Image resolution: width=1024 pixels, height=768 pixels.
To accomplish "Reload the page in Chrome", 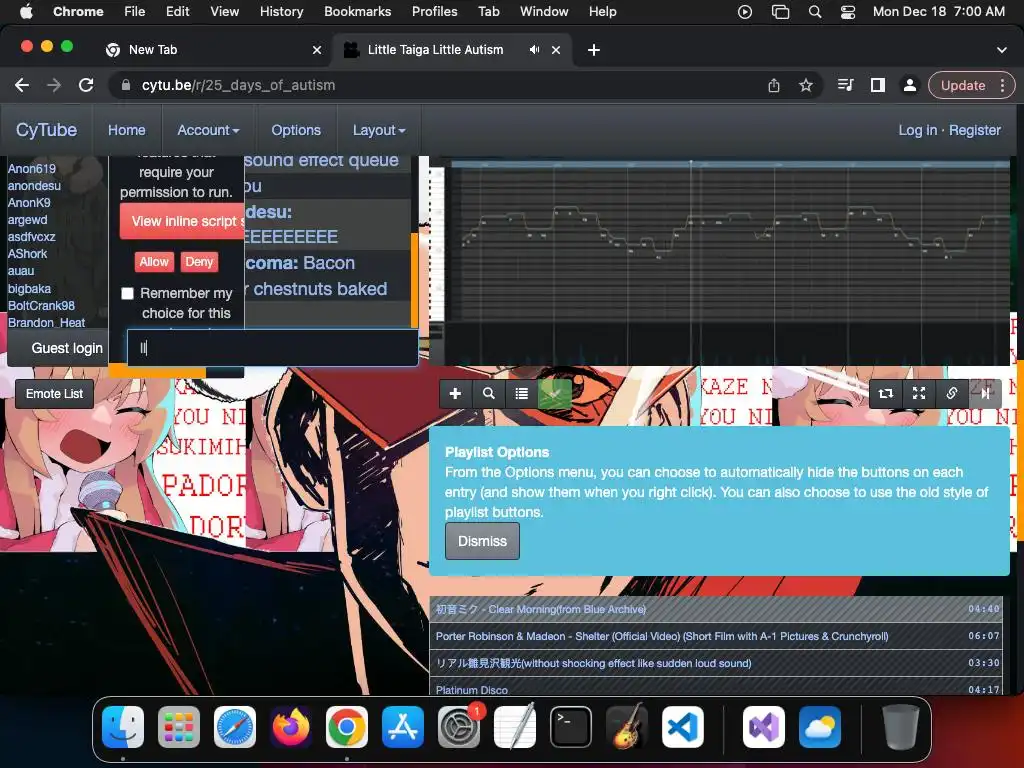I will [86, 85].
